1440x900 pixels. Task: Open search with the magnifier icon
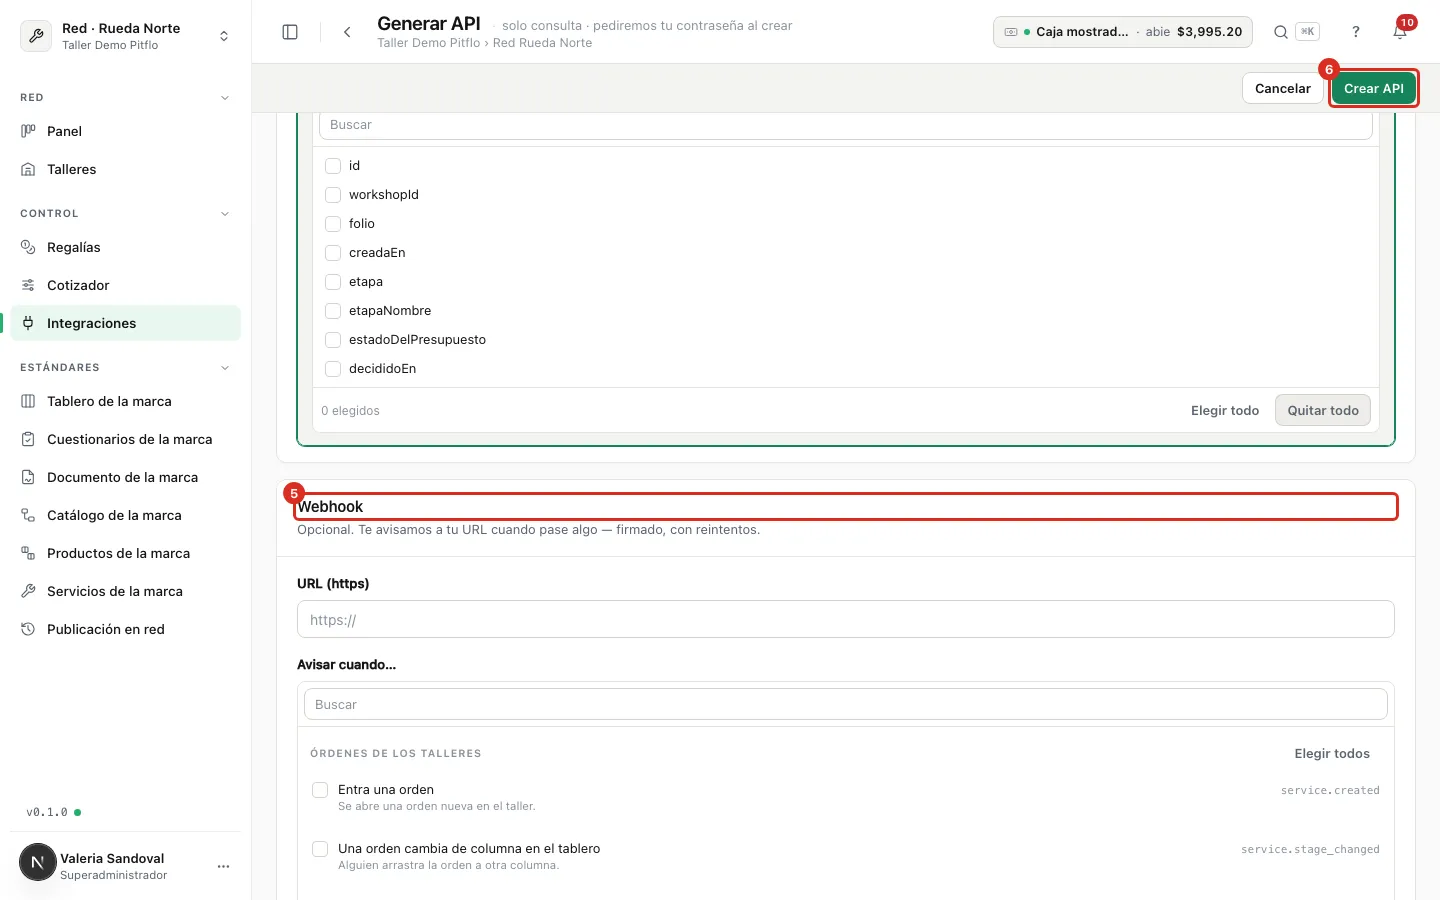(x=1280, y=32)
